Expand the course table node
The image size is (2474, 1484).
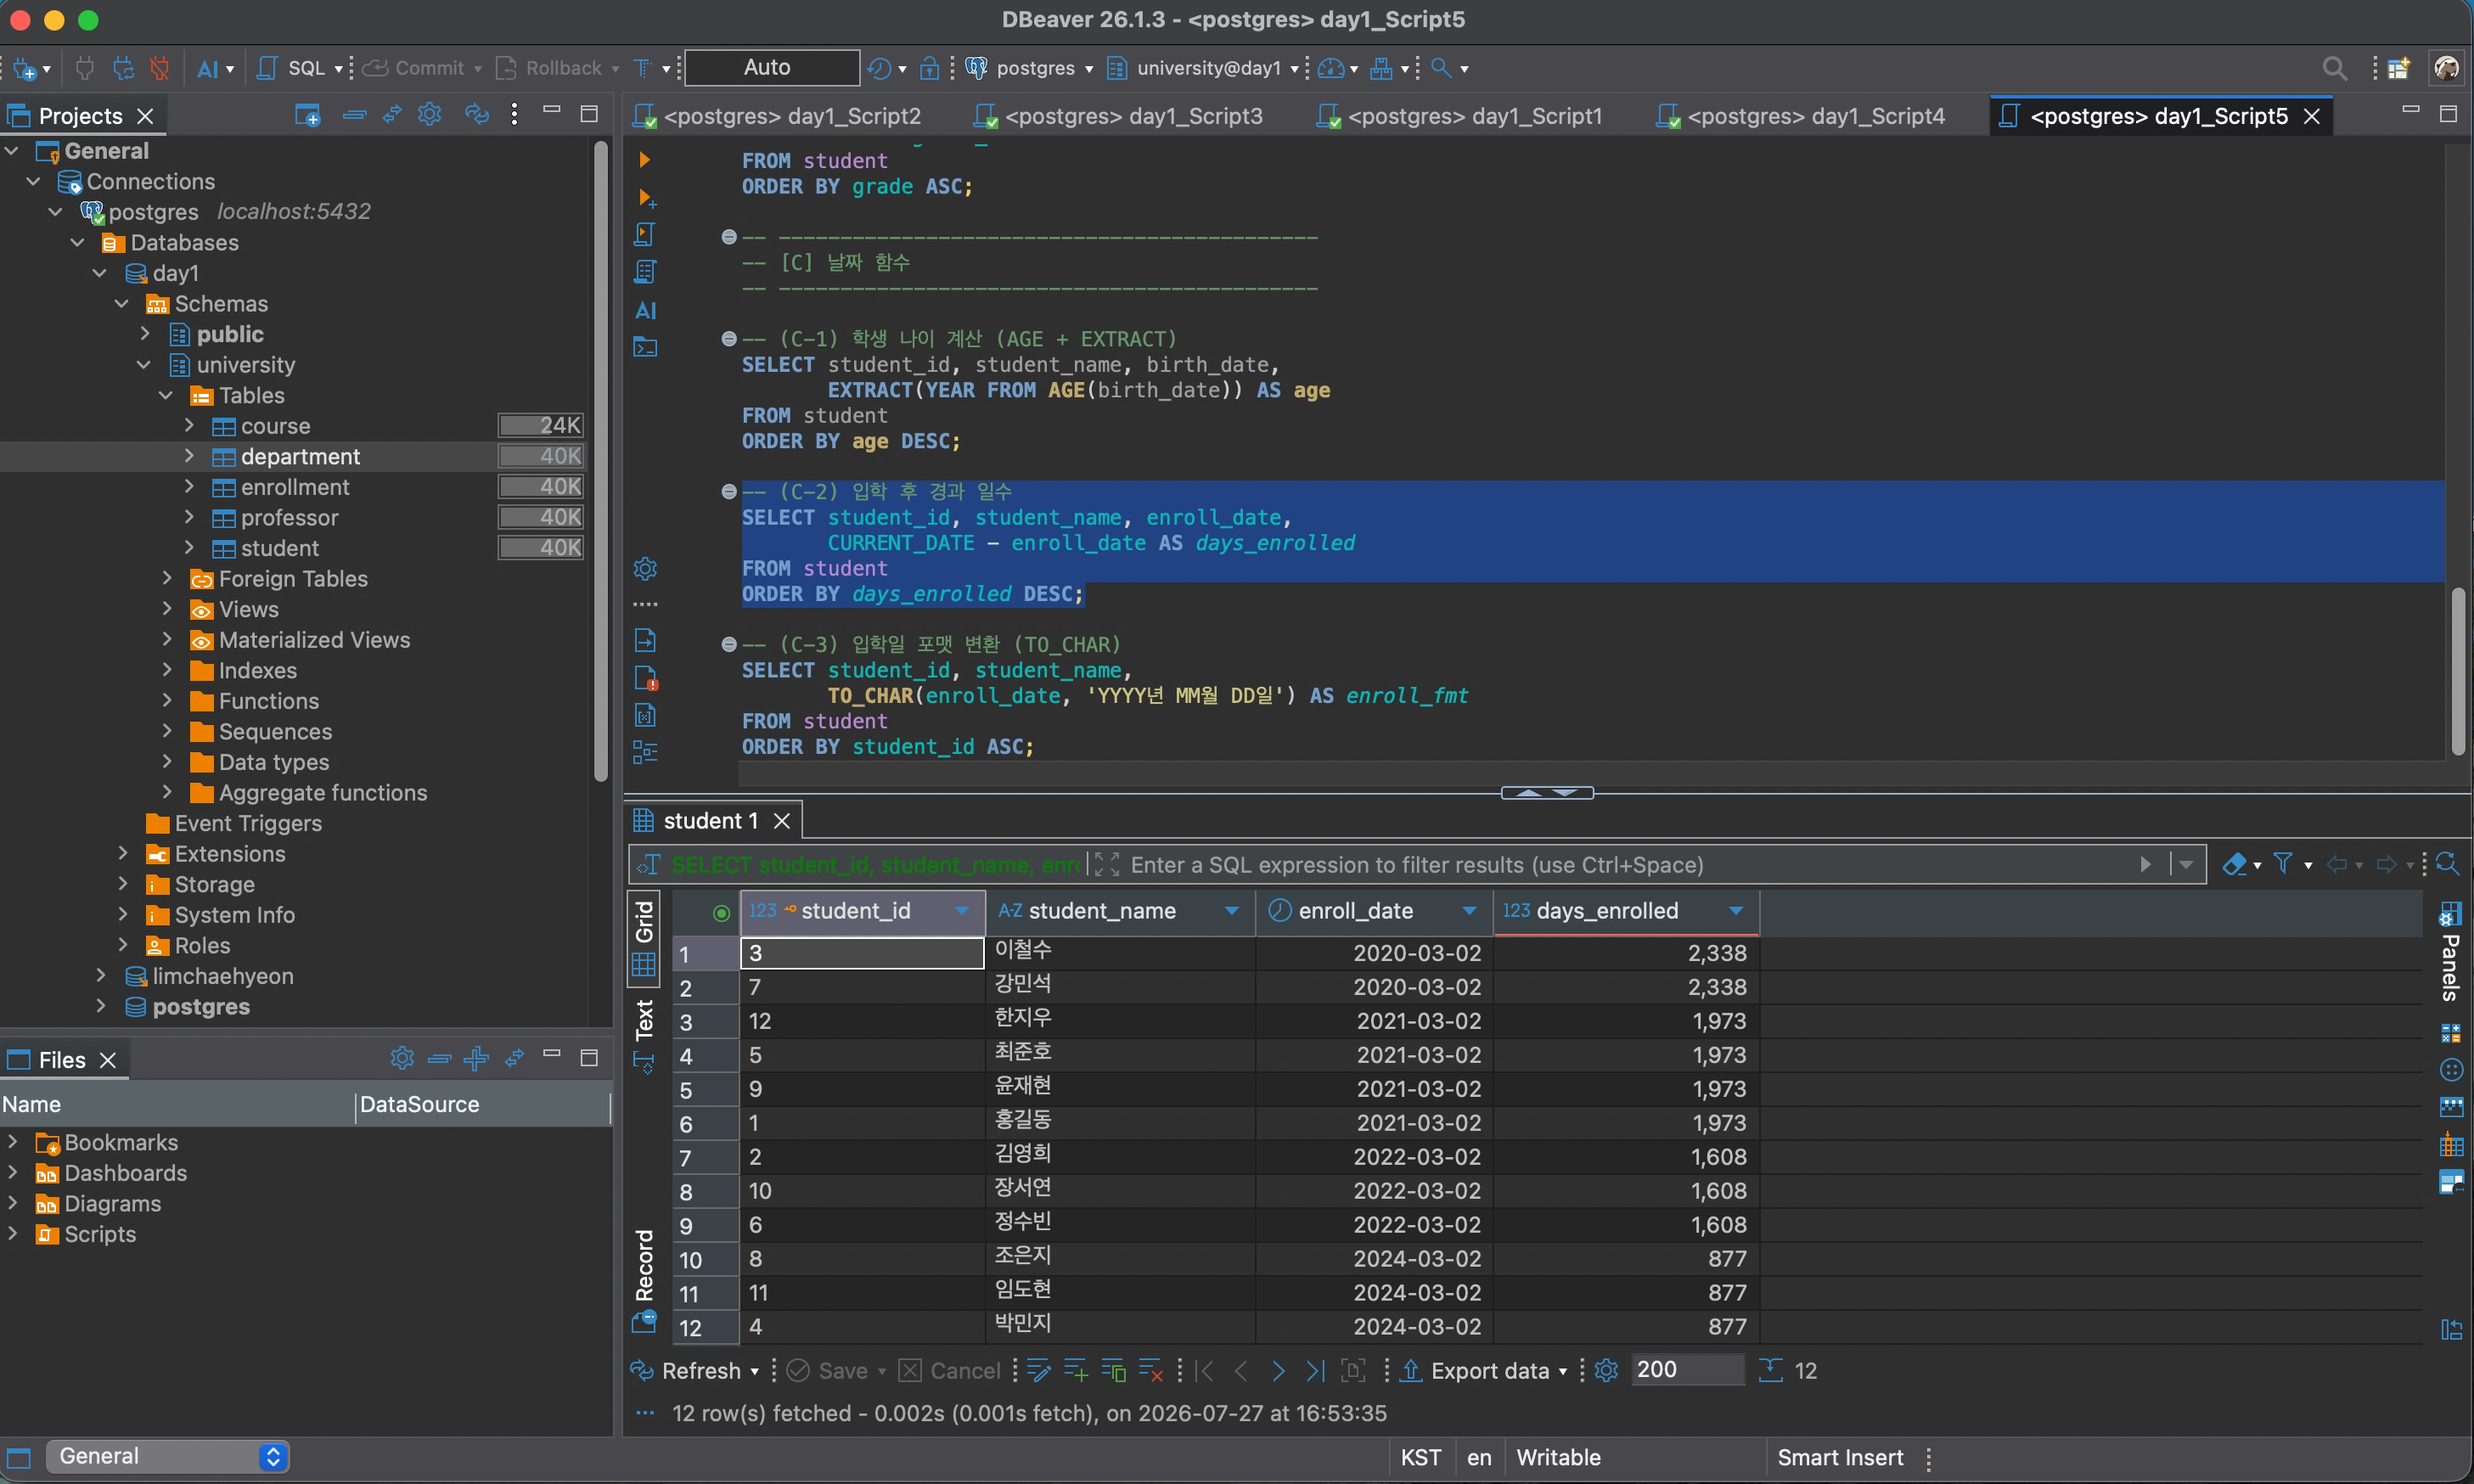pyautogui.click(x=189, y=426)
